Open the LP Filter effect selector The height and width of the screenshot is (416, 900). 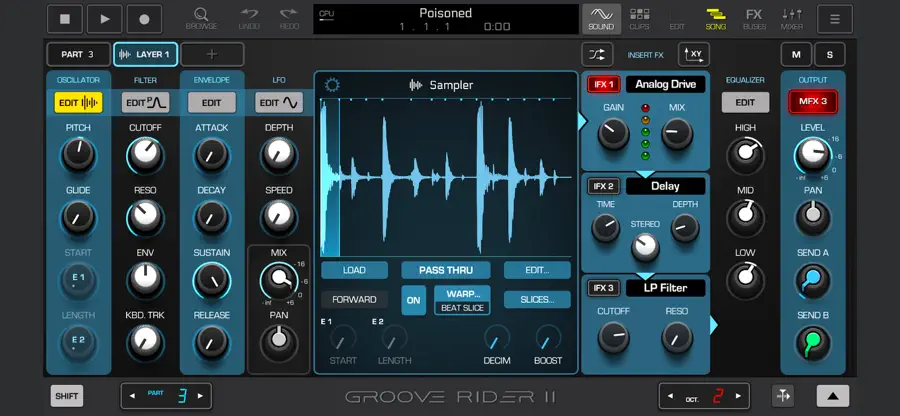[665, 287]
